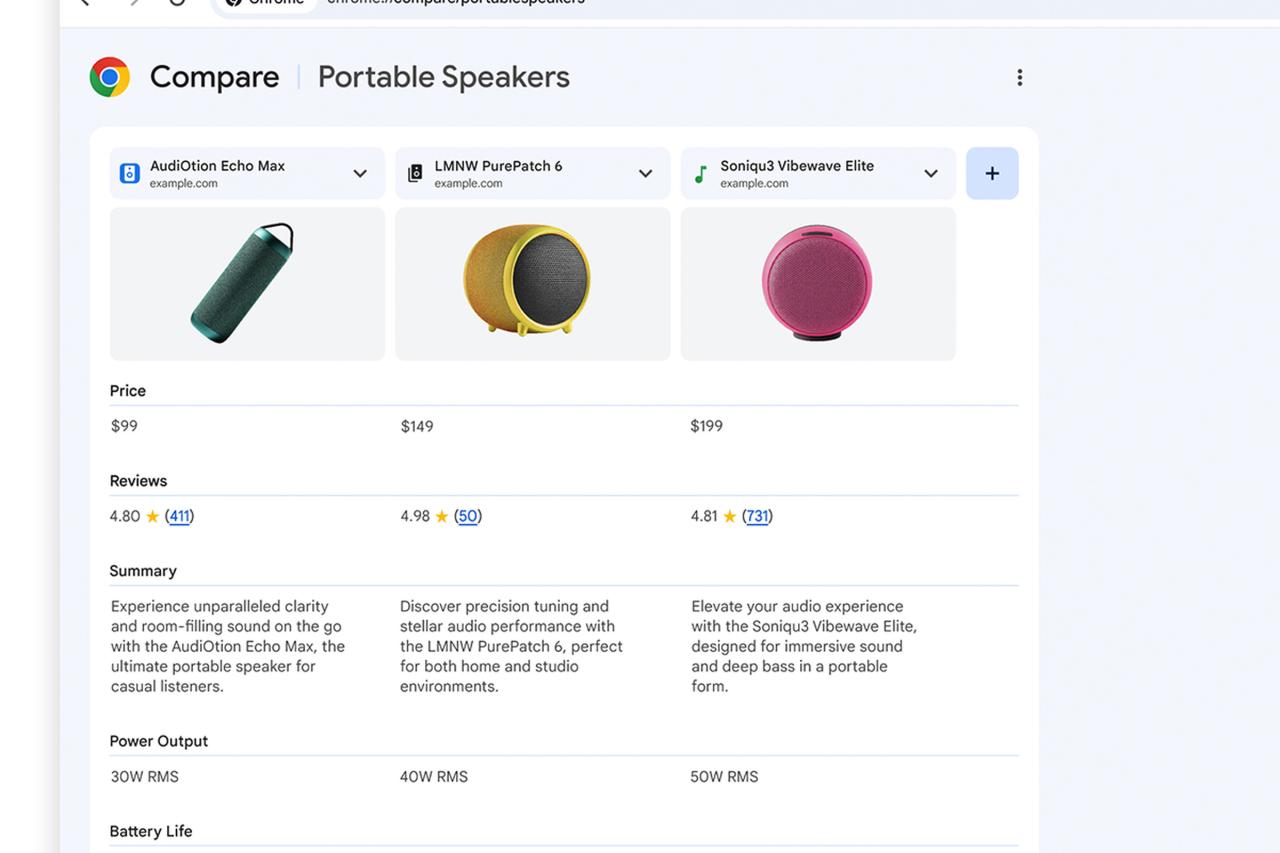
Task: Click the yellow LMNW PurePatch speaker image
Action: click(x=528, y=281)
